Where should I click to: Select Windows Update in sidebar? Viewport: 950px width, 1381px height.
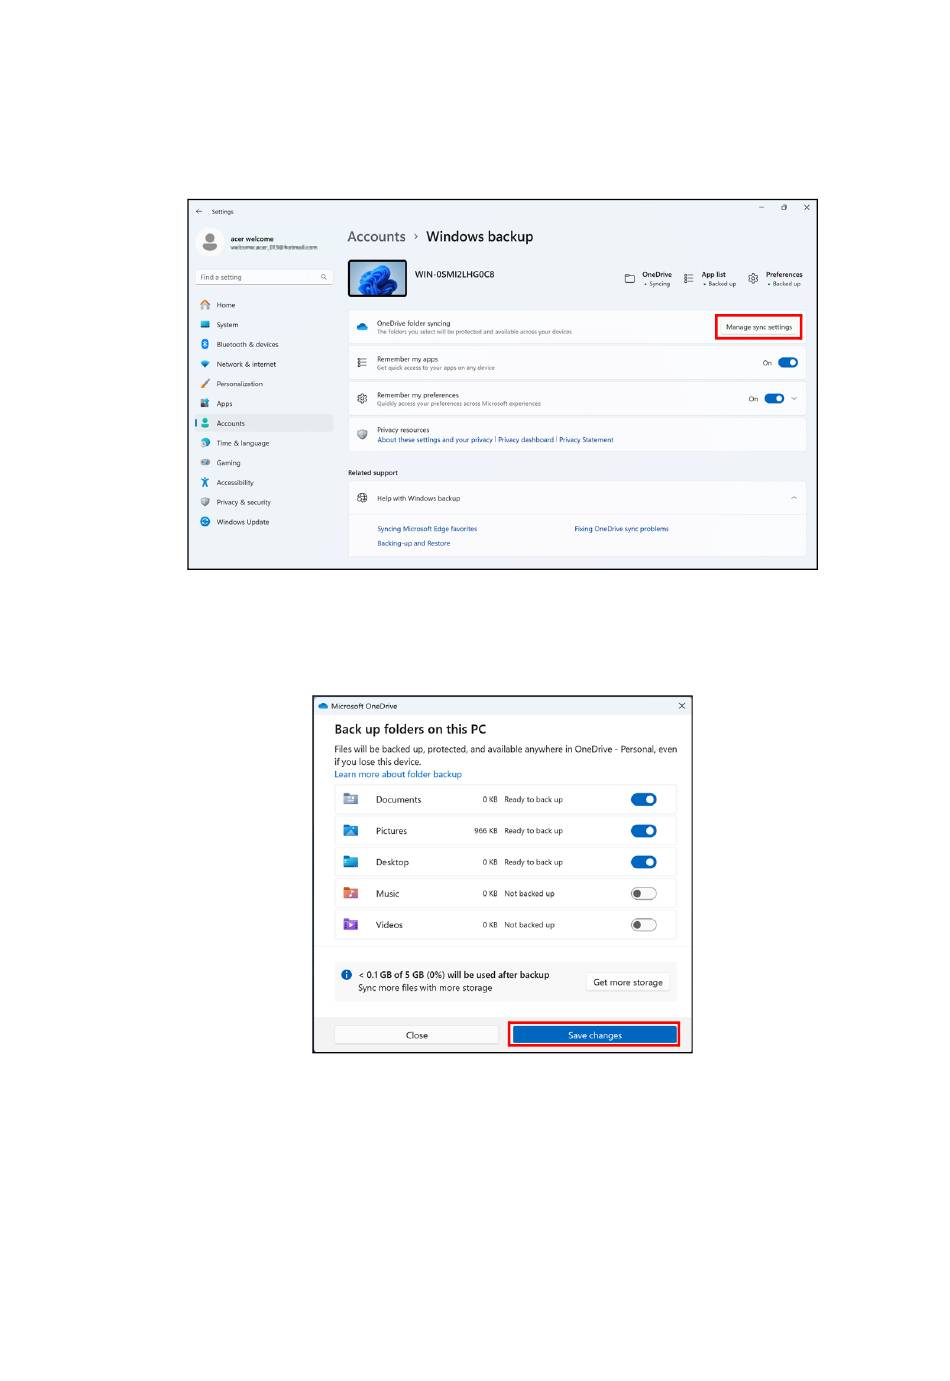[x=265, y=522]
